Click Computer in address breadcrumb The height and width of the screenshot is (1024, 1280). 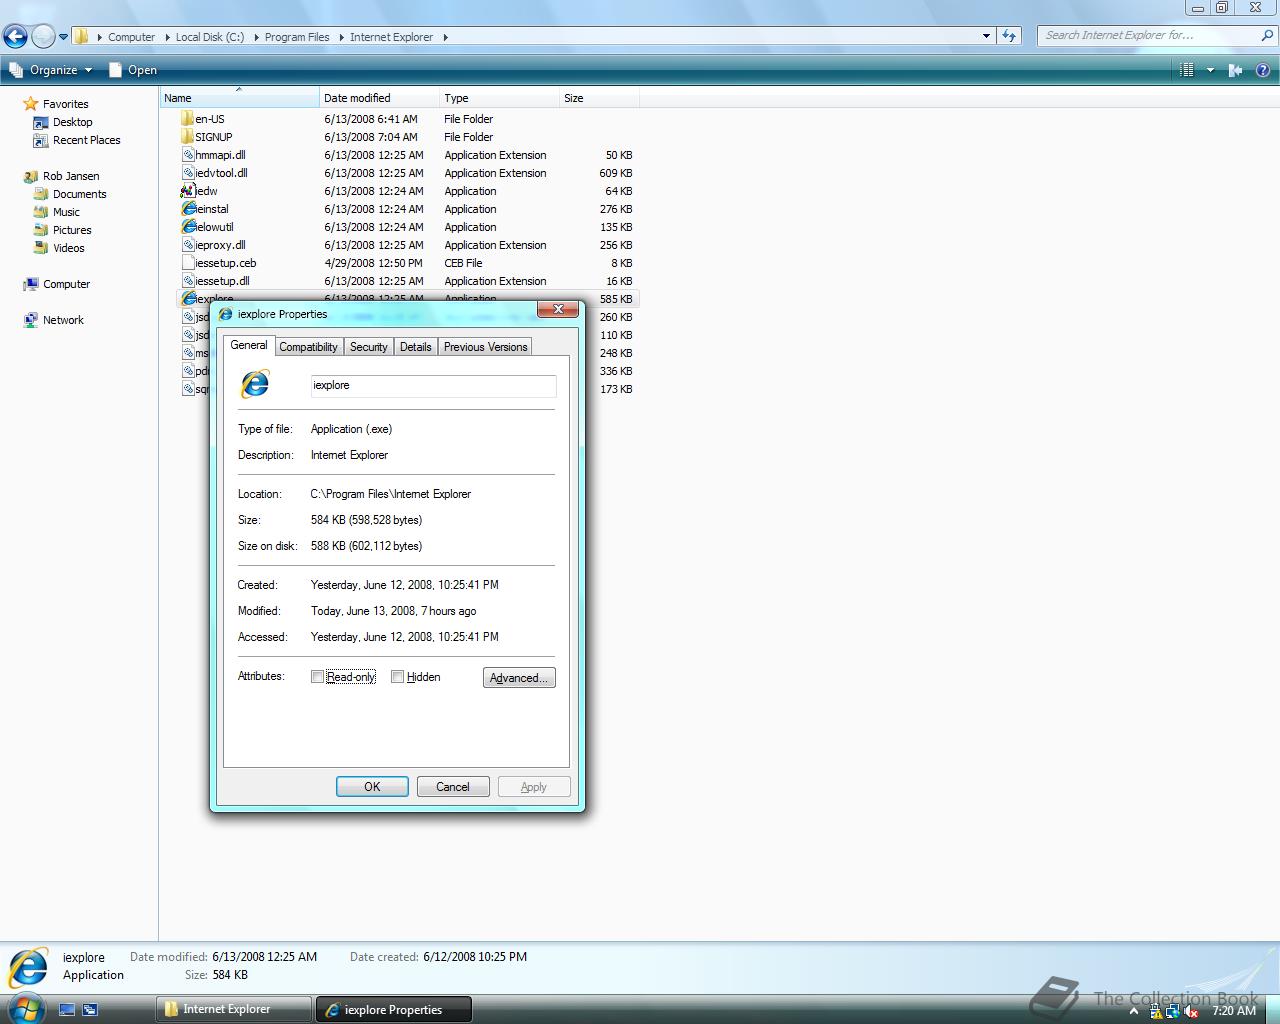132,37
